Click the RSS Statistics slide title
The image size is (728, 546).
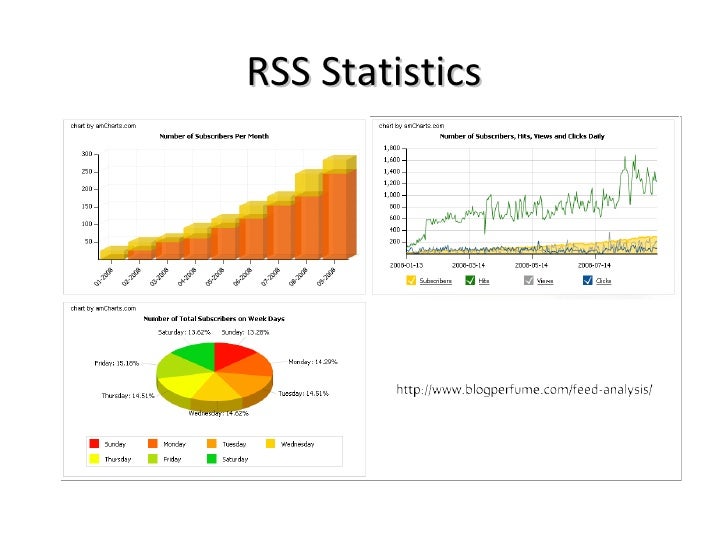point(364,71)
